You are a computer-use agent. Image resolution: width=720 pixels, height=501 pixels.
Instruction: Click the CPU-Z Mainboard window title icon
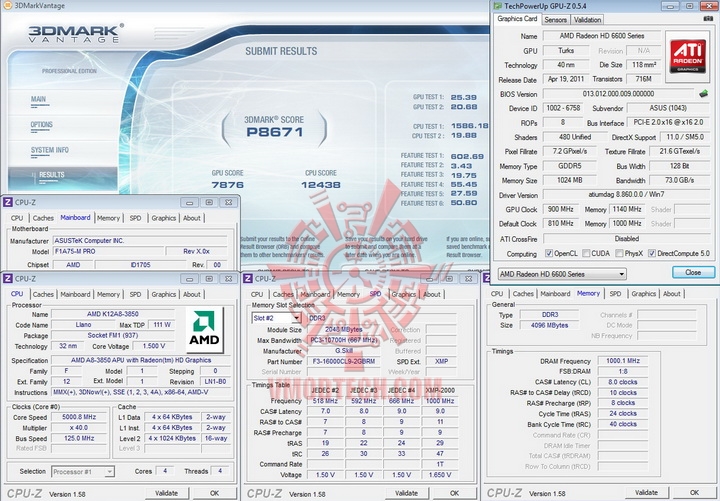8,202
